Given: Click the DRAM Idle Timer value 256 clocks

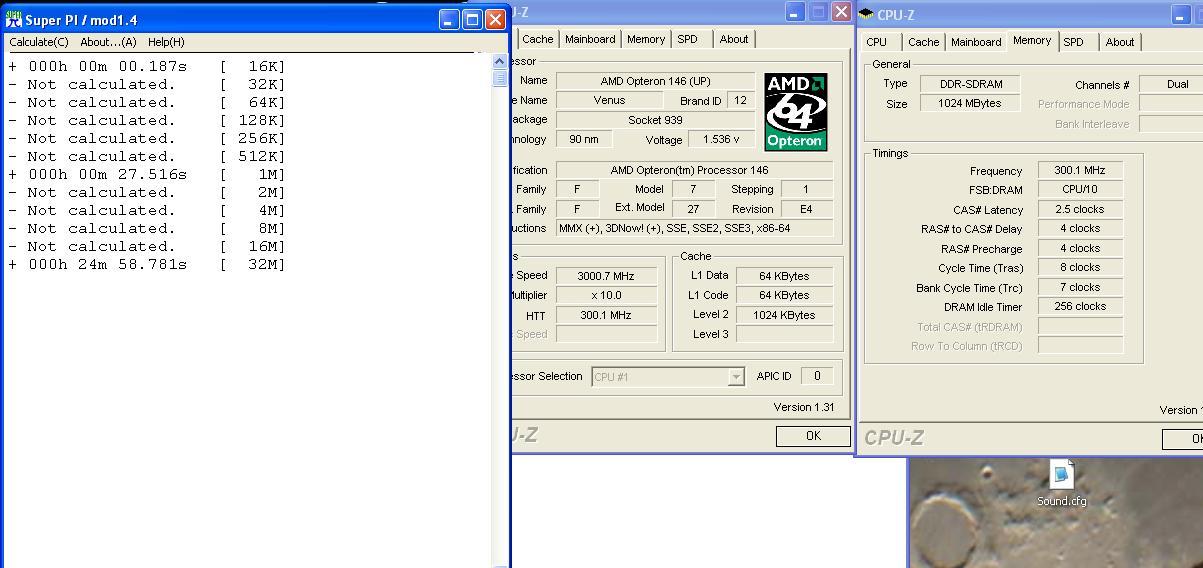Looking at the screenshot, I should tap(1080, 307).
